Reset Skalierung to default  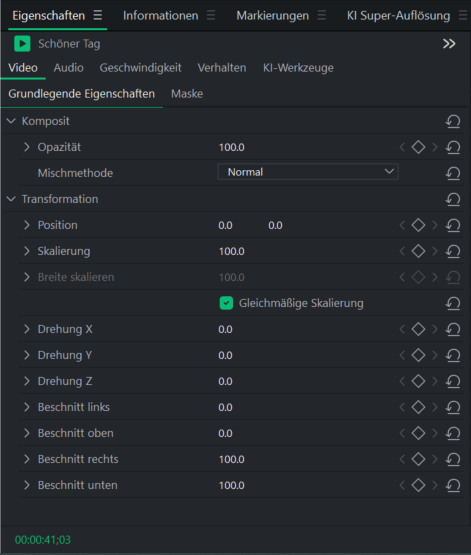(453, 251)
